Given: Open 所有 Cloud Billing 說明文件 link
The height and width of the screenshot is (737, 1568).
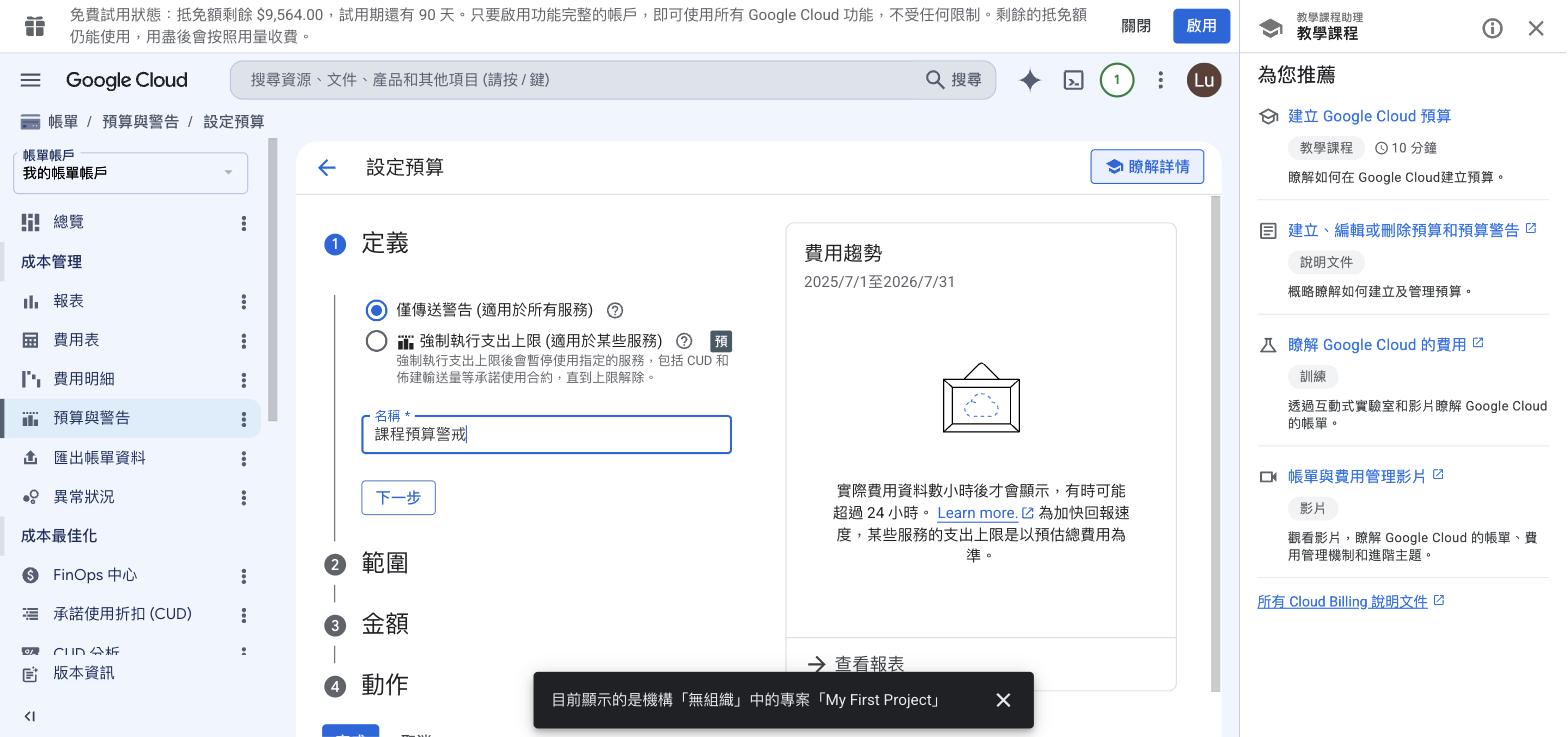Looking at the screenshot, I should (x=1350, y=601).
